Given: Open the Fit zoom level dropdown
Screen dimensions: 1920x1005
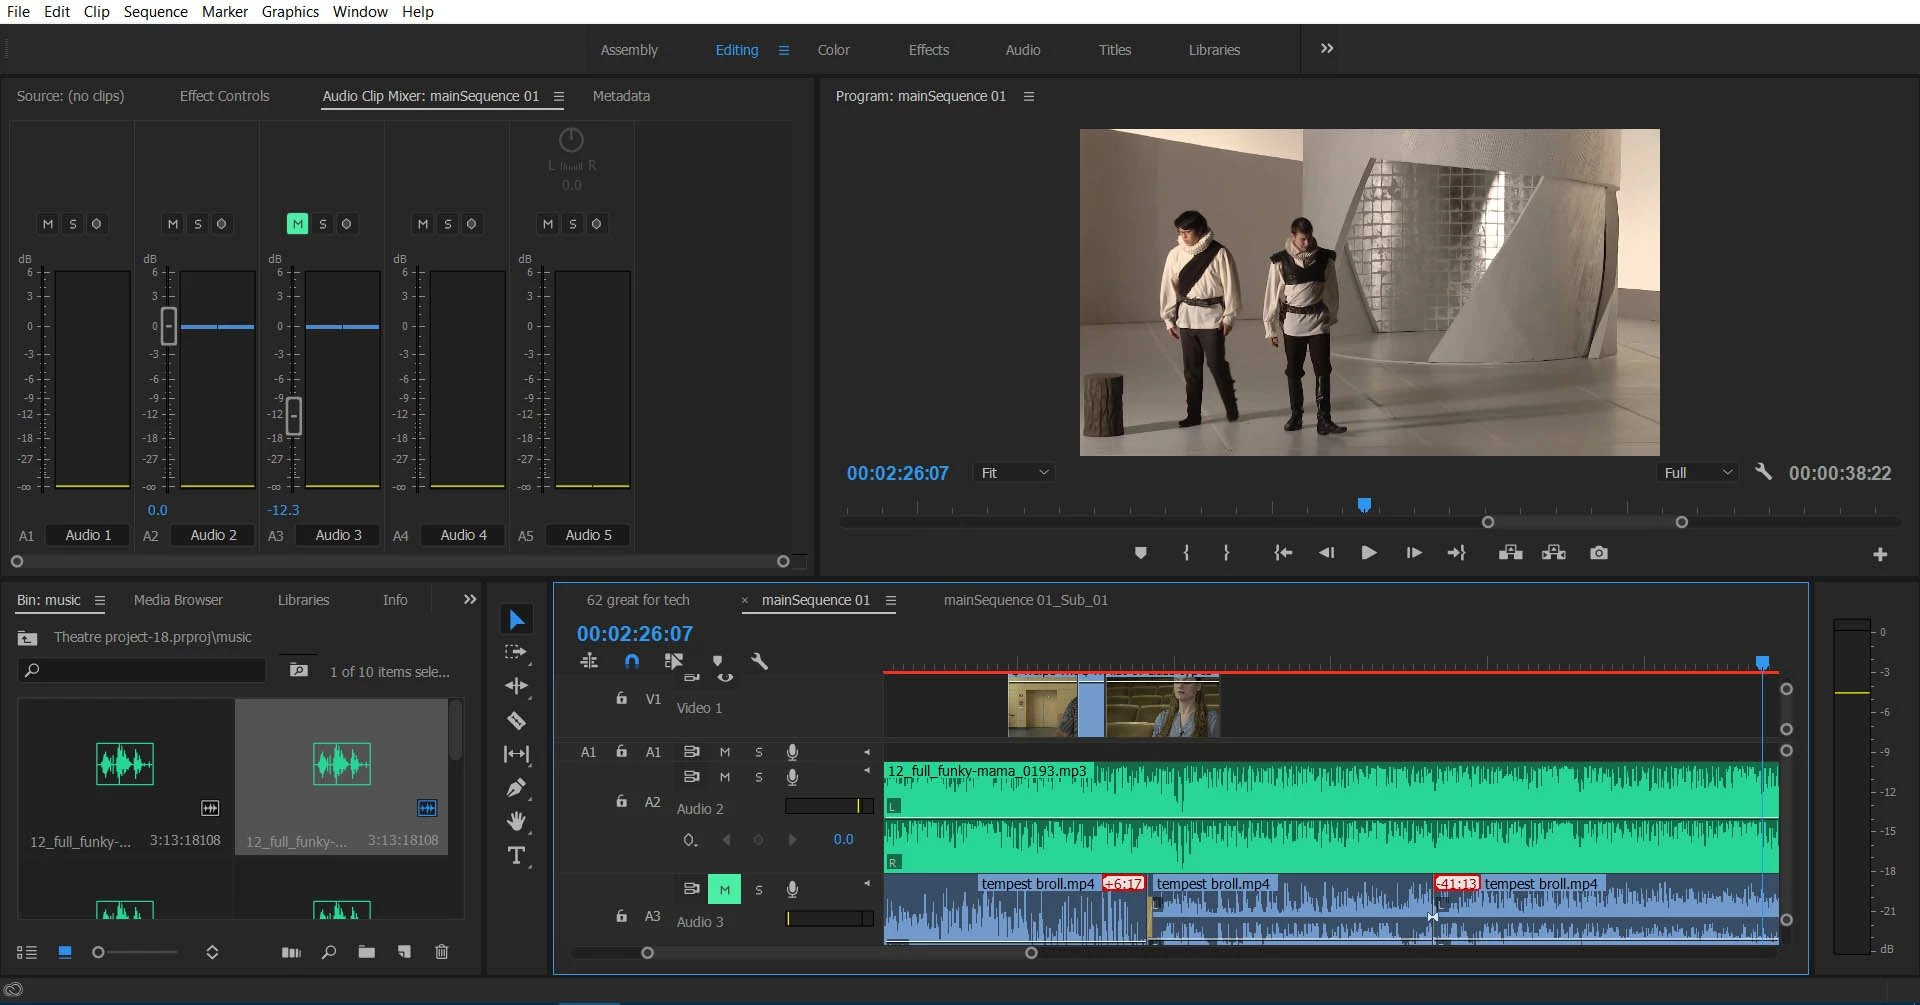Looking at the screenshot, I should pos(1014,473).
